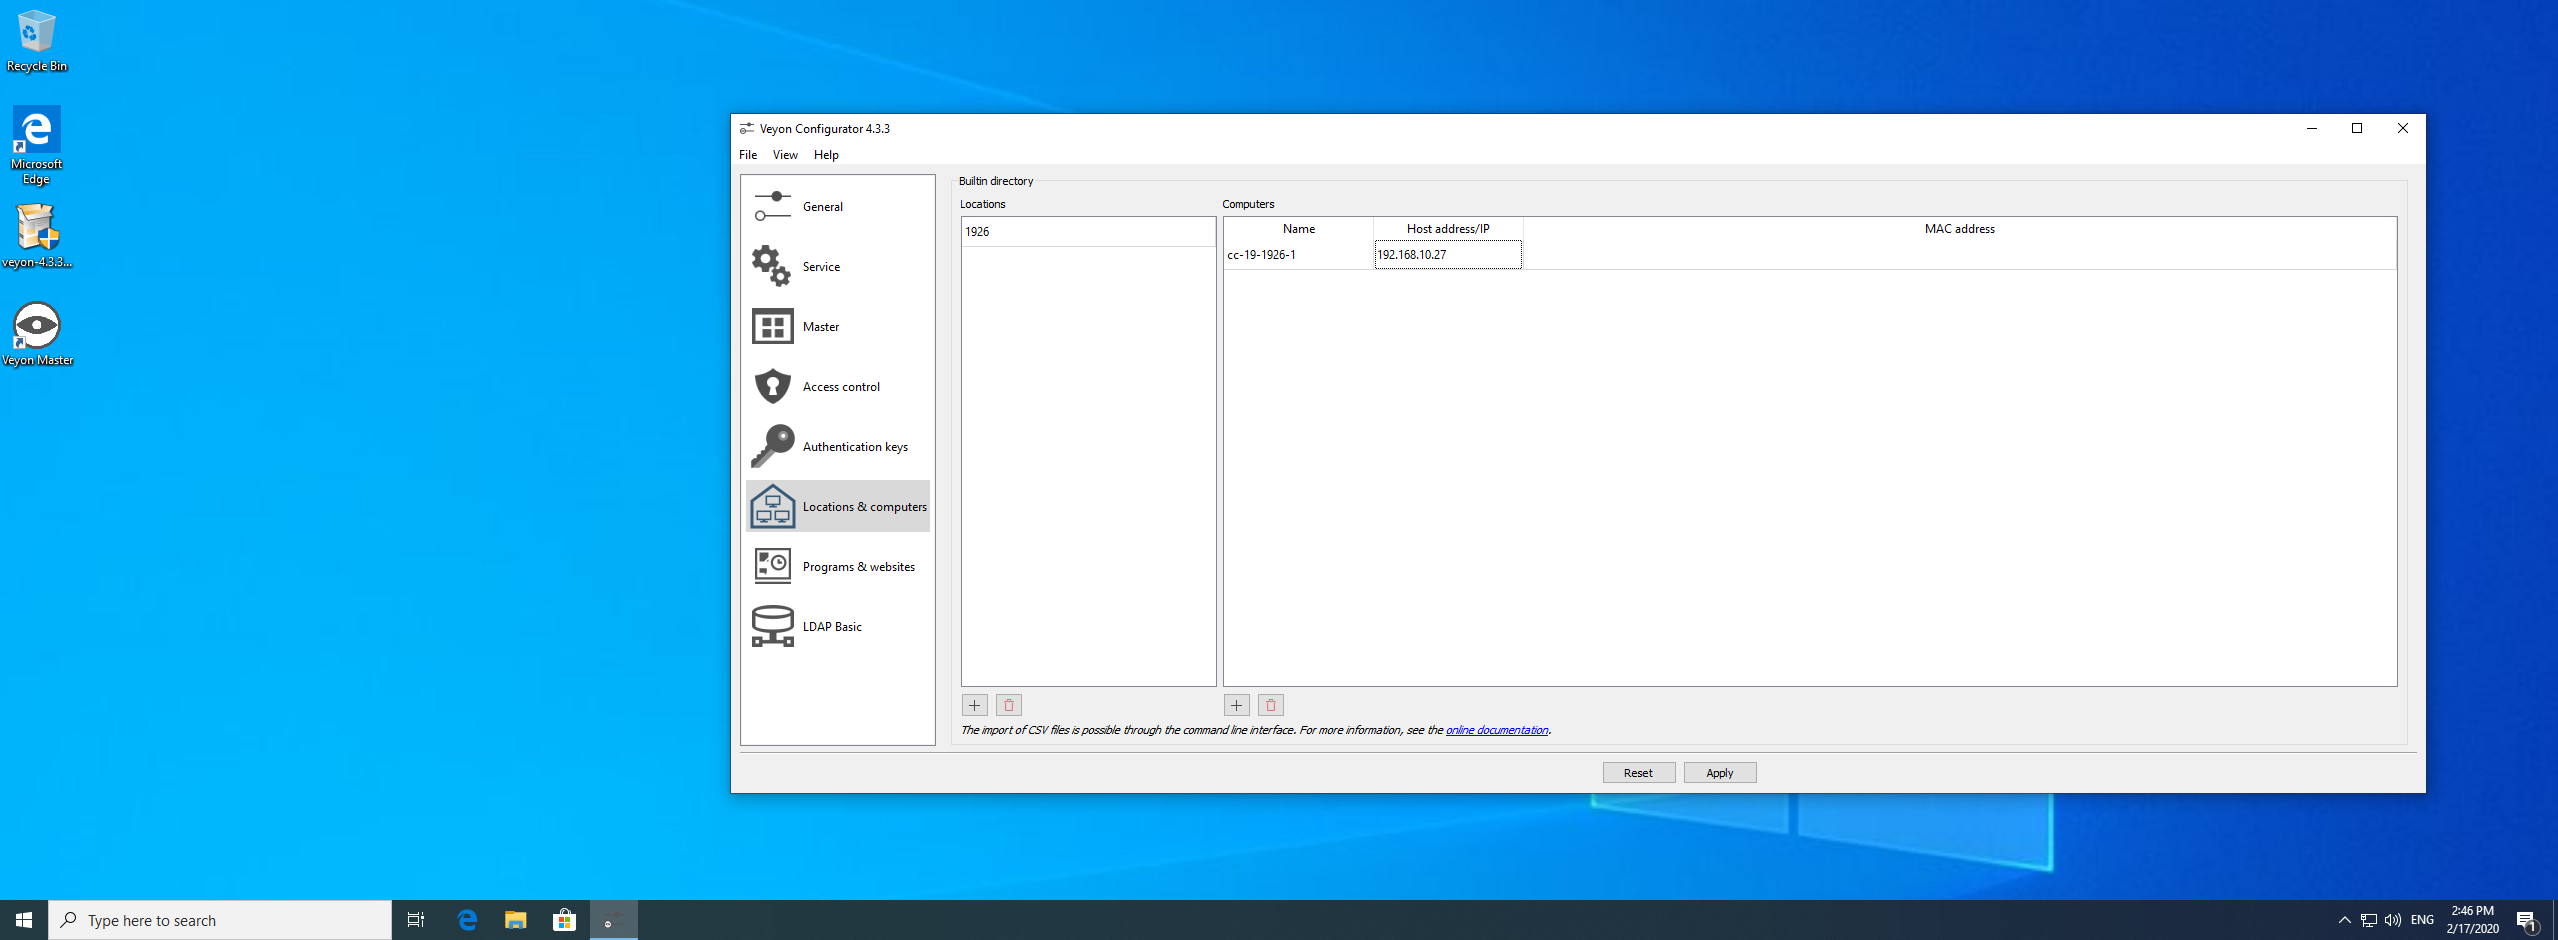This screenshot has height=940, width=2558.
Task: Click the MAC address cell for cc-19-1926-1
Action: click(x=1959, y=255)
